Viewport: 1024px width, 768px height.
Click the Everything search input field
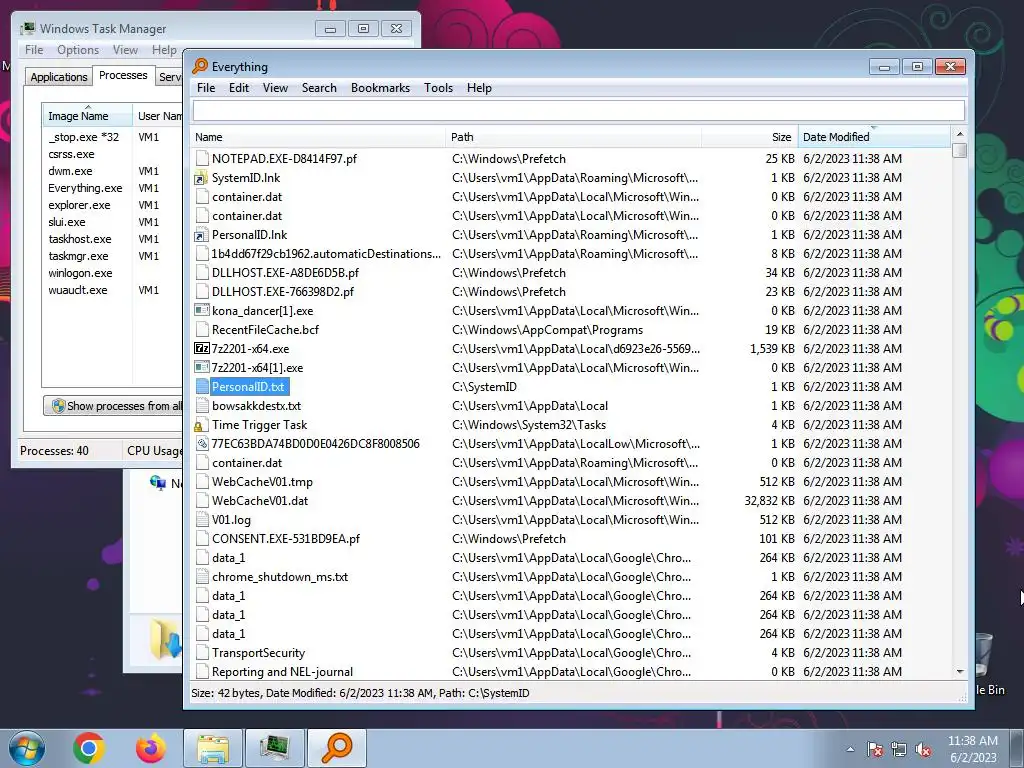pyautogui.click(x=579, y=110)
